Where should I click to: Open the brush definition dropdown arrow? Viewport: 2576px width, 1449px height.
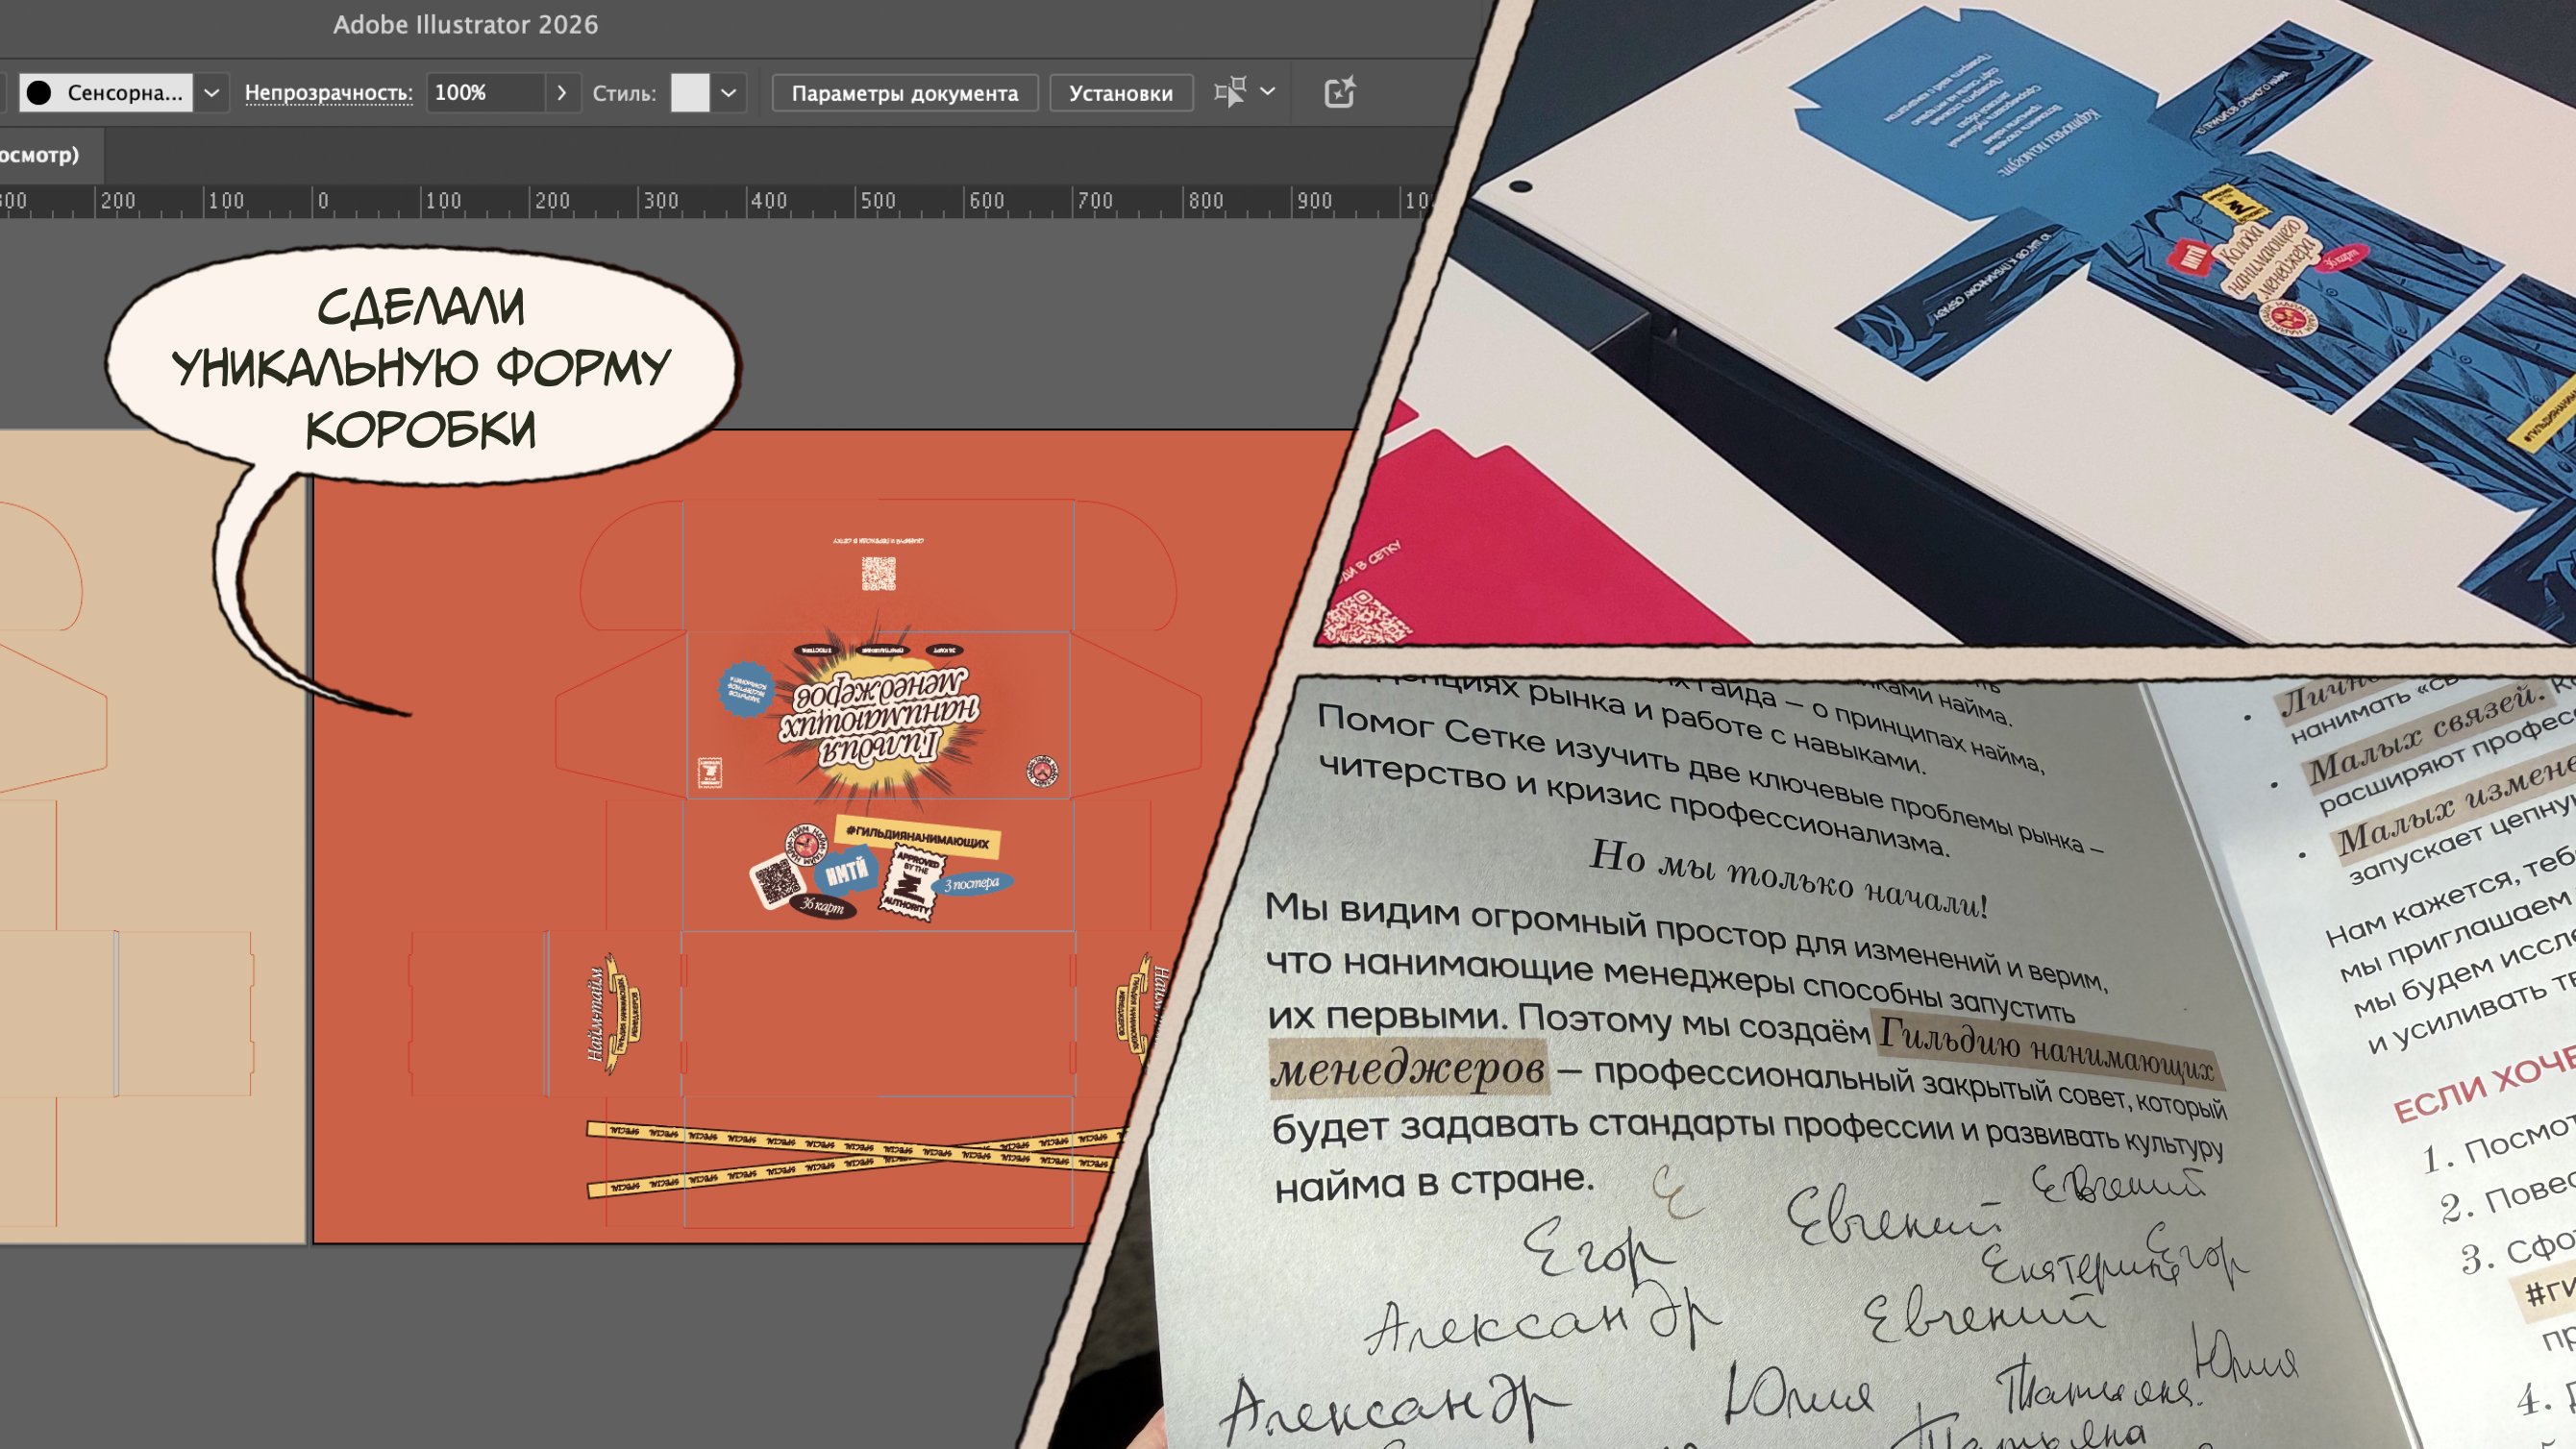(x=211, y=92)
